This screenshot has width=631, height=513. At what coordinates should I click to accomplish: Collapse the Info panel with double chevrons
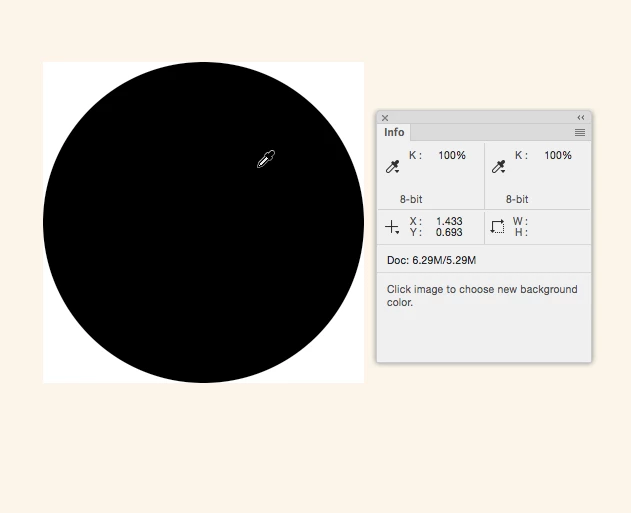[581, 117]
